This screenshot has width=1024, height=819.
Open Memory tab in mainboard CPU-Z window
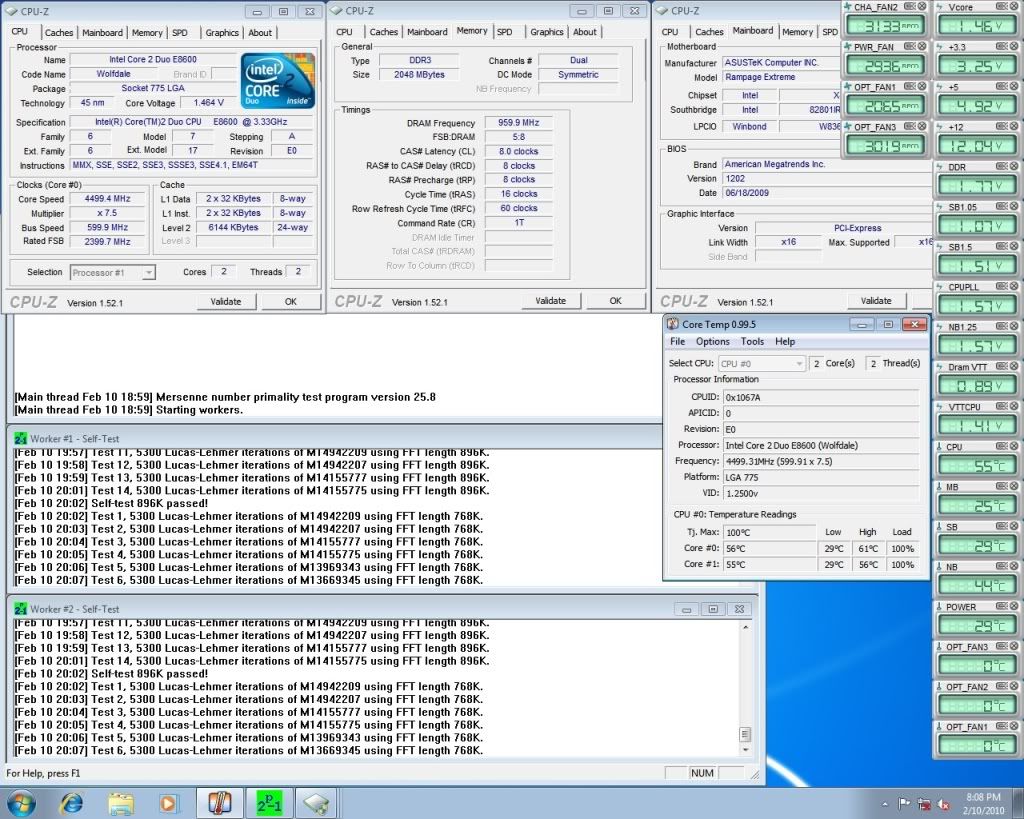tap(797, 32)
